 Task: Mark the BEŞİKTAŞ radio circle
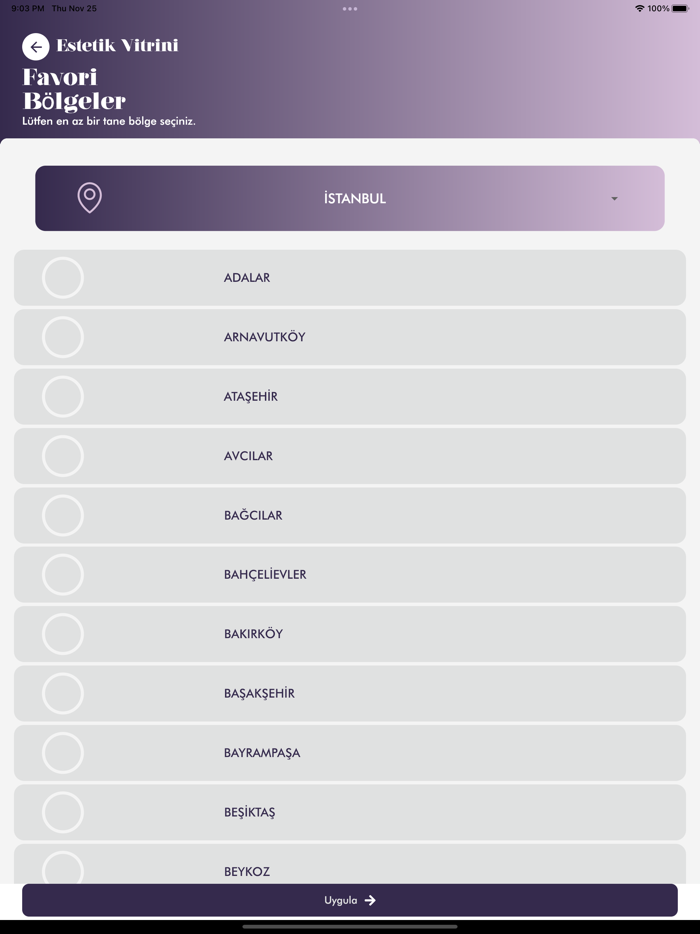(x=63, y=812)
